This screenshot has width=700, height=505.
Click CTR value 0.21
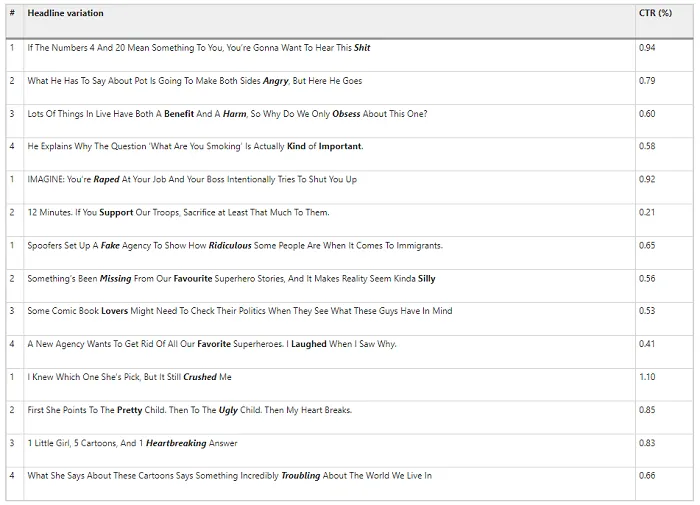647,213
